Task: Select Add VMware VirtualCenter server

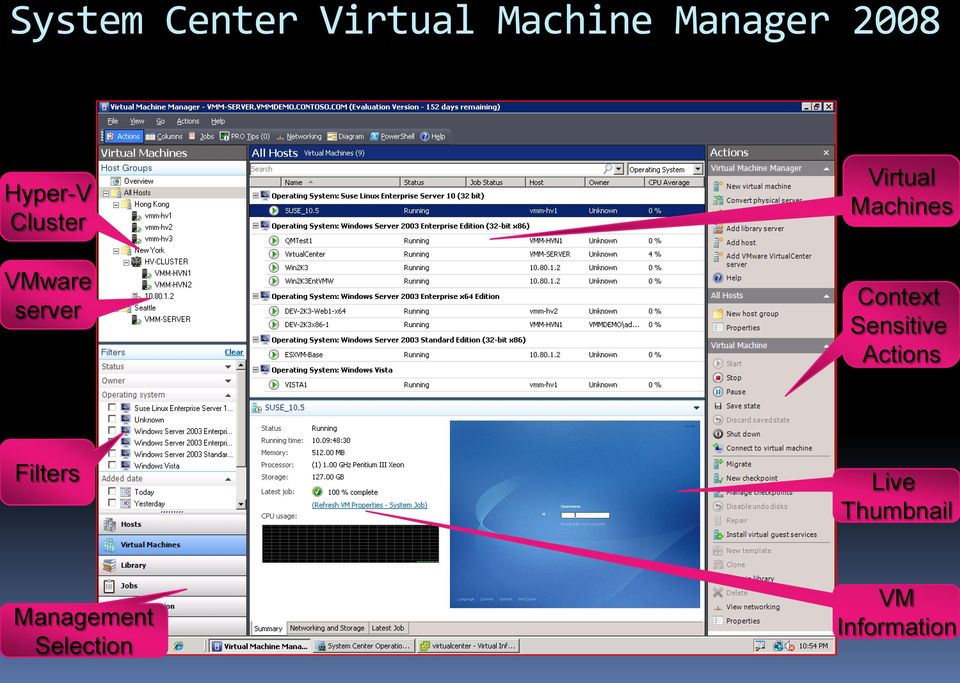Action: click(763, 260)
